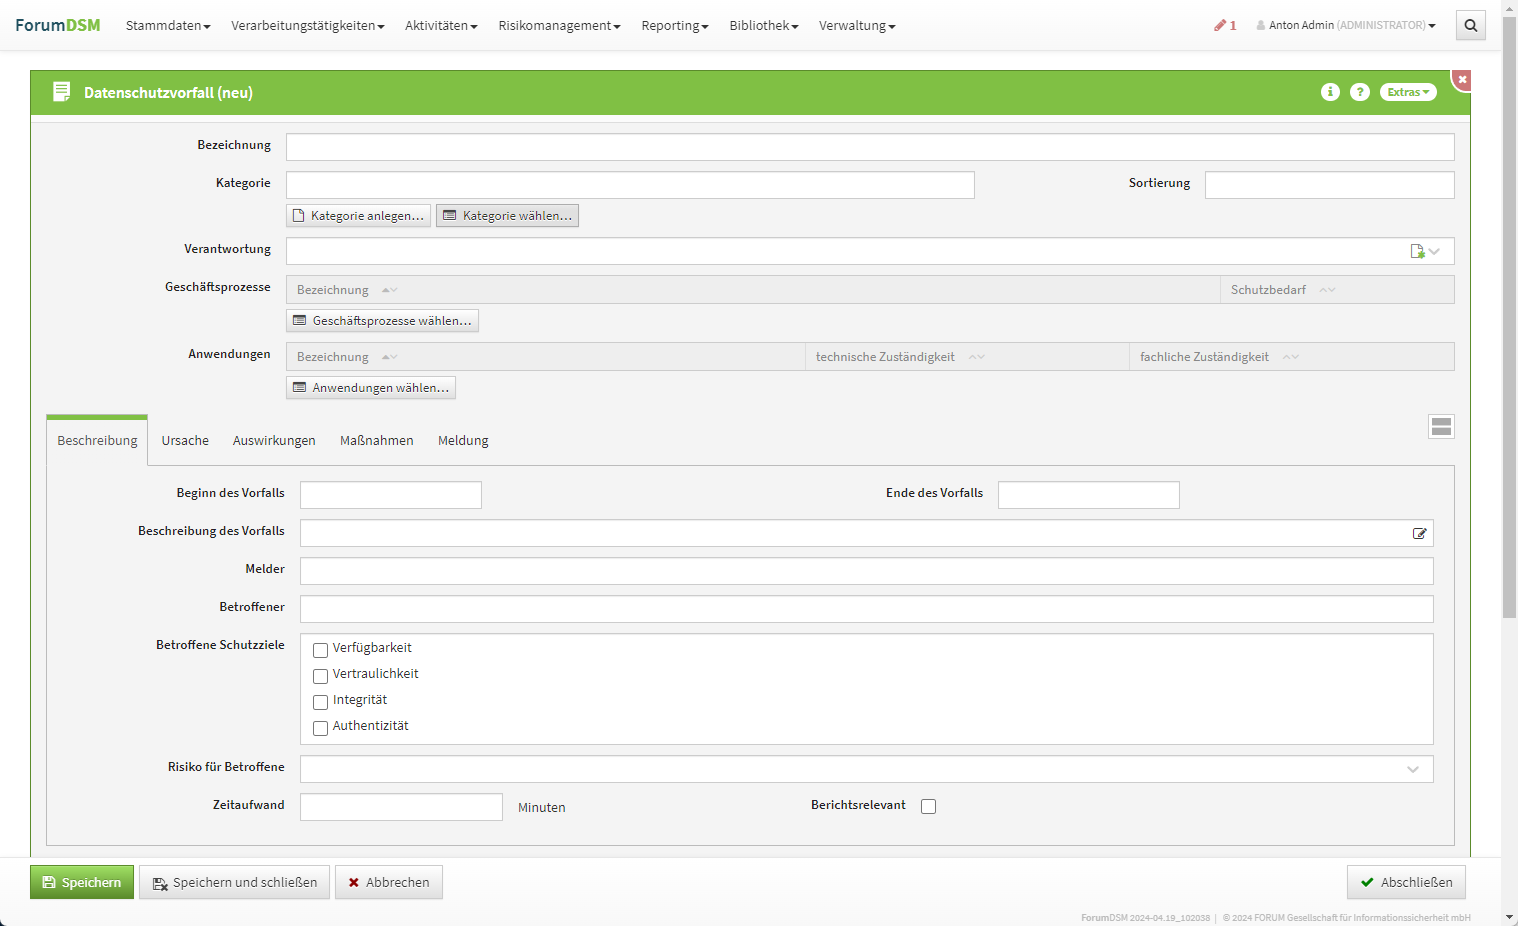1518x926 pixels.
Task: Close the Datenschutzvorfall form with red X
Action: point(1462,79)
